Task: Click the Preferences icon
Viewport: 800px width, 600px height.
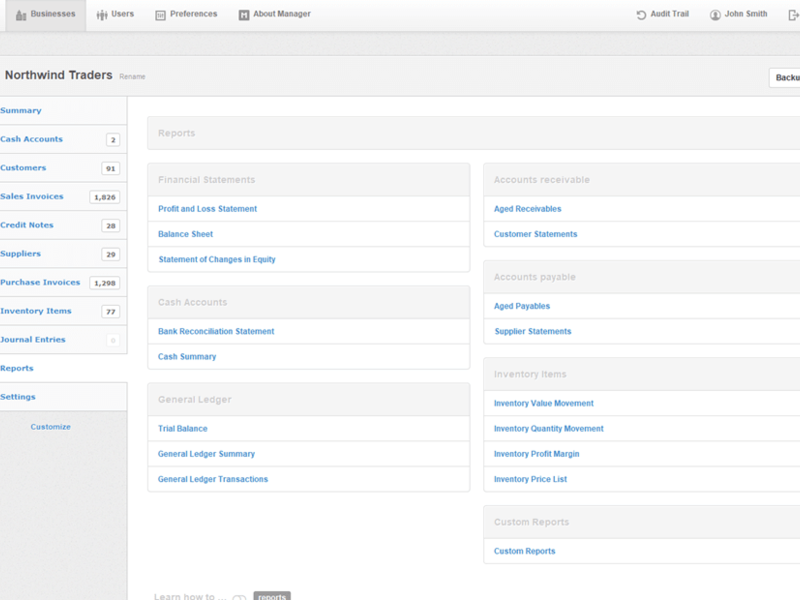Action: tap(163, 13)
